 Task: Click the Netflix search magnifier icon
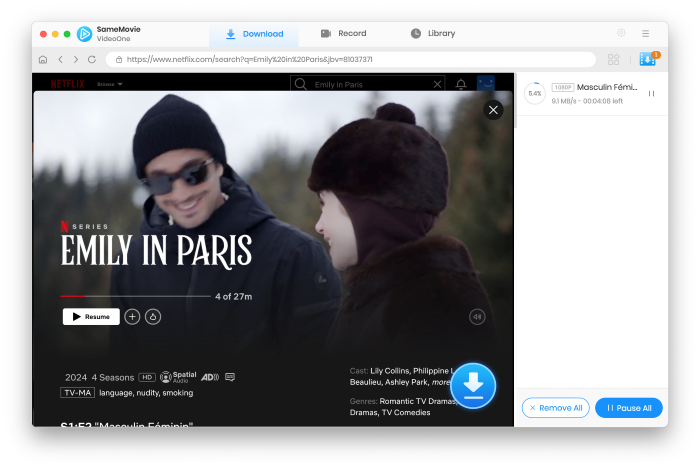tap(301, 84)
